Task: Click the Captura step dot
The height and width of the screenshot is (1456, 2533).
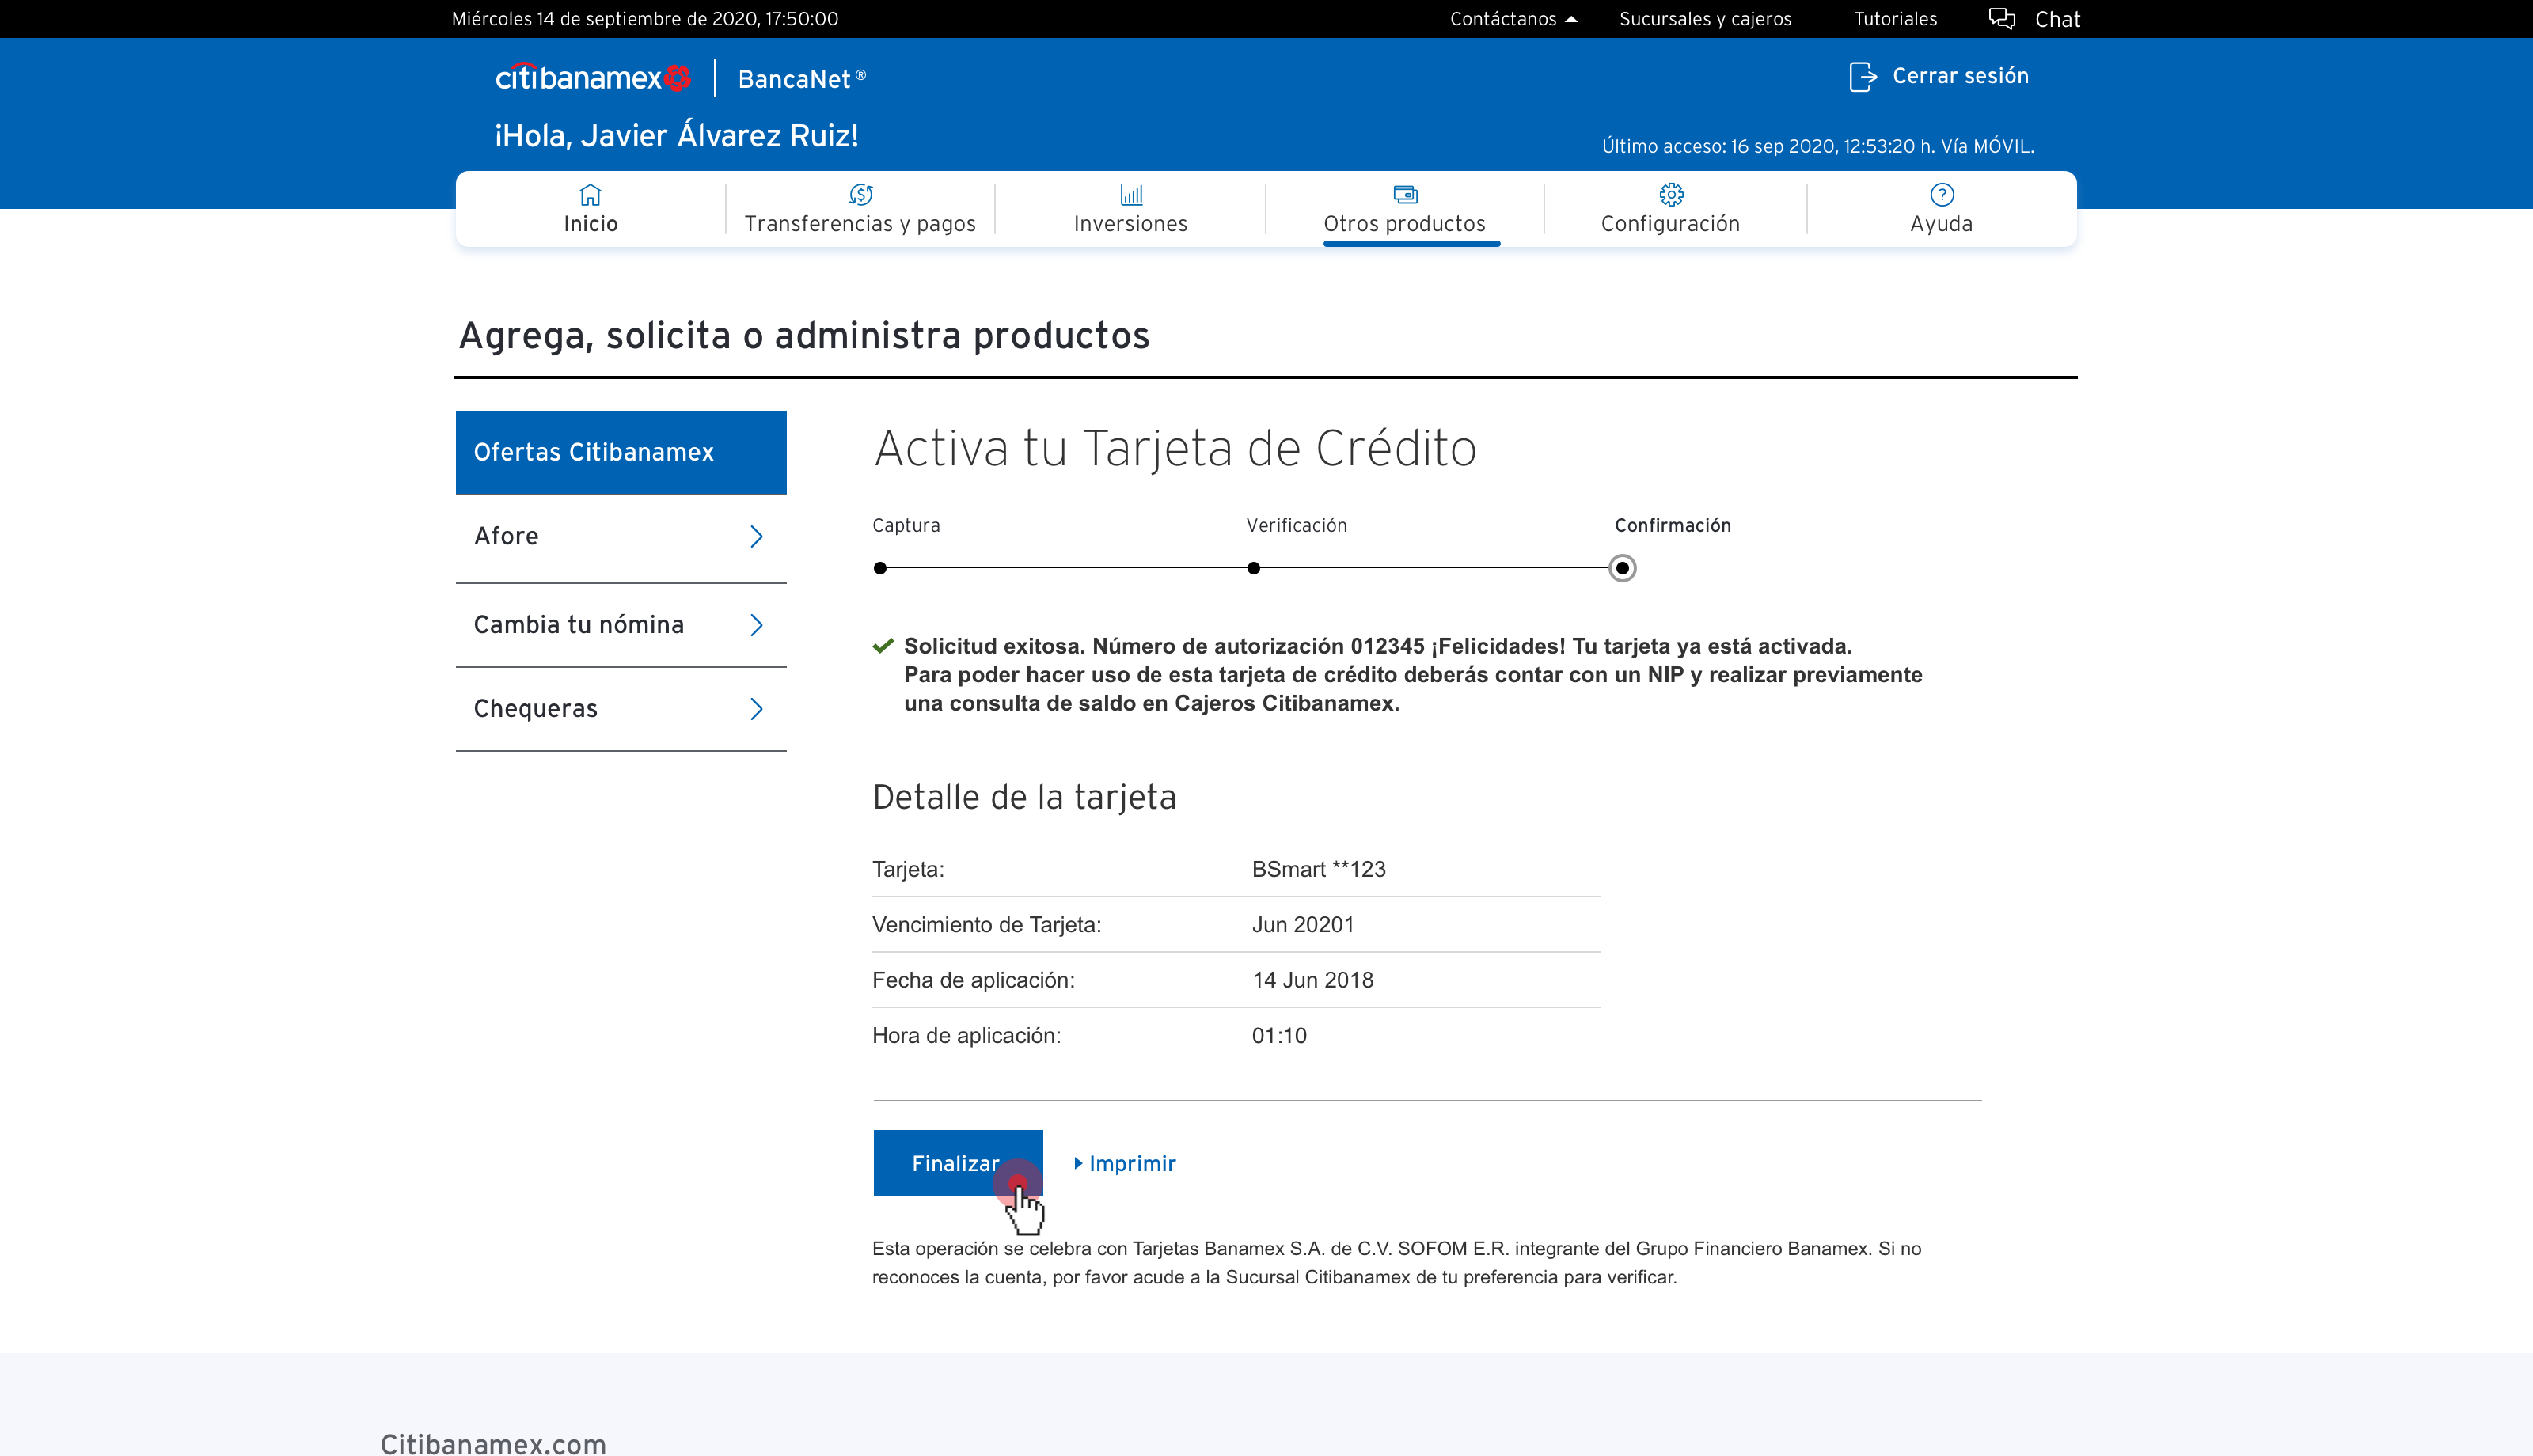Action: point(880,568)
